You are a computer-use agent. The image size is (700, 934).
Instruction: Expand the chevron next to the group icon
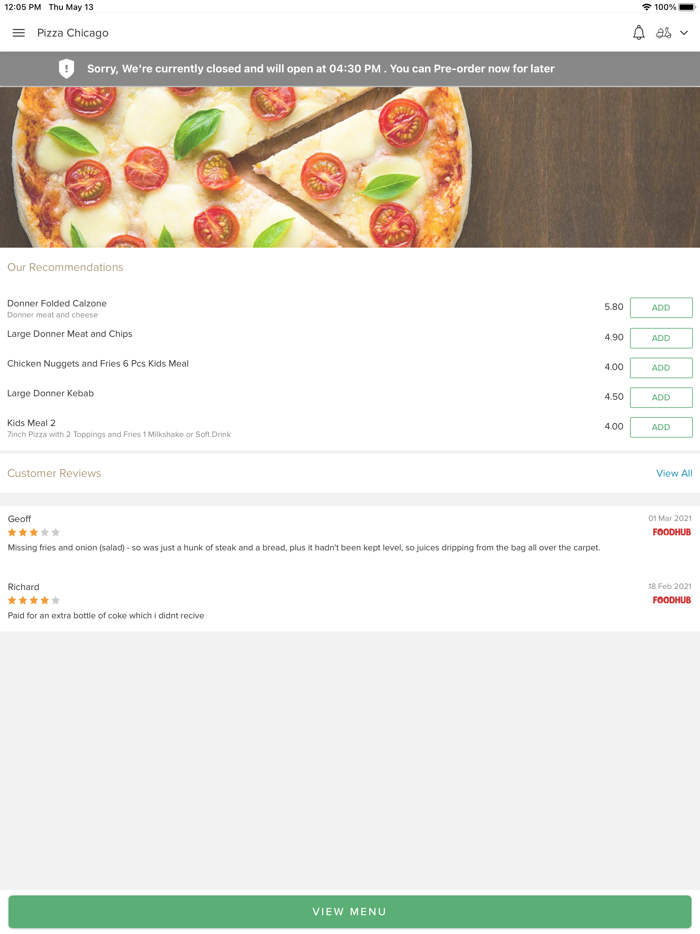click(x=684, y=32)
